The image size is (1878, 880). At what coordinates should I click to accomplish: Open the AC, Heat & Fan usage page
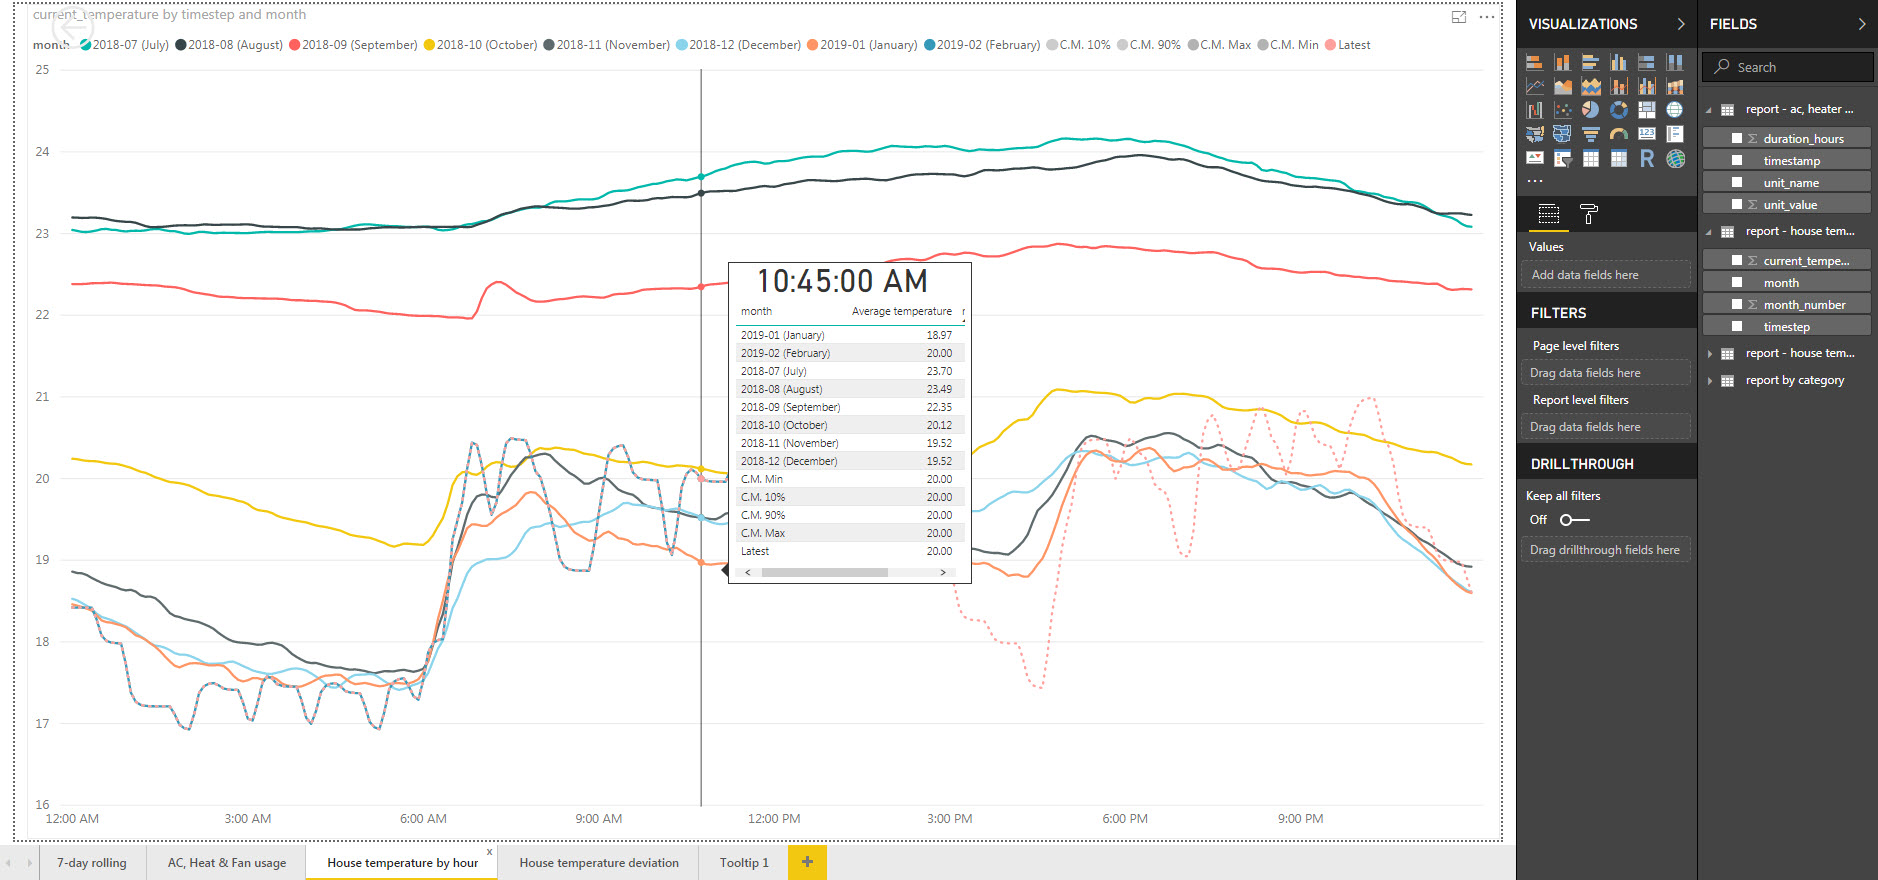(227, 863)
